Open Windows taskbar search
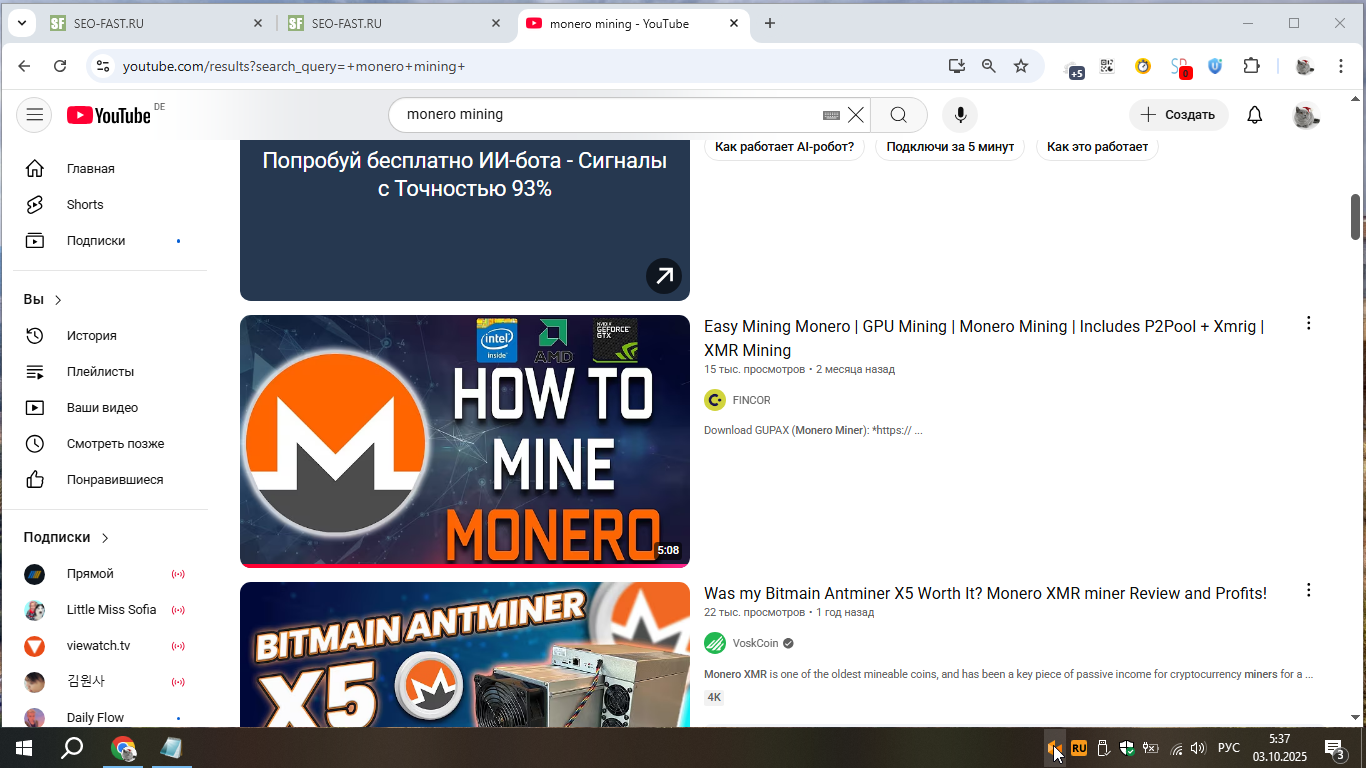This screenshot has height=768, width=1366. [72, 748]
